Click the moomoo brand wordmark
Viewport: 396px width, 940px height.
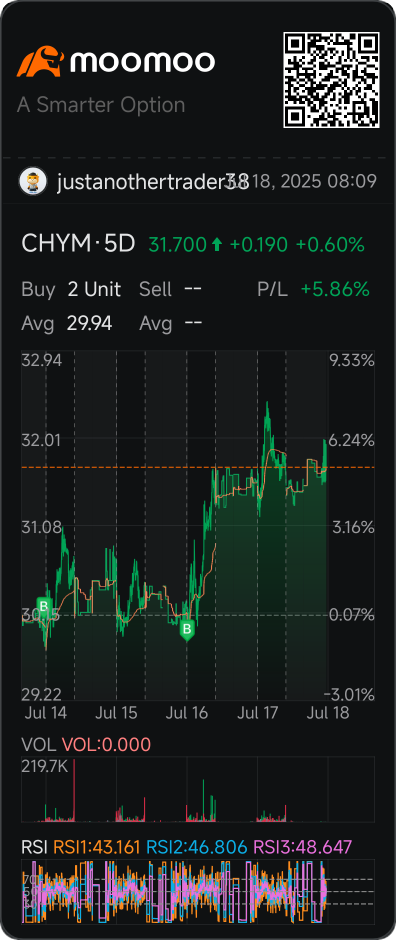143,62
